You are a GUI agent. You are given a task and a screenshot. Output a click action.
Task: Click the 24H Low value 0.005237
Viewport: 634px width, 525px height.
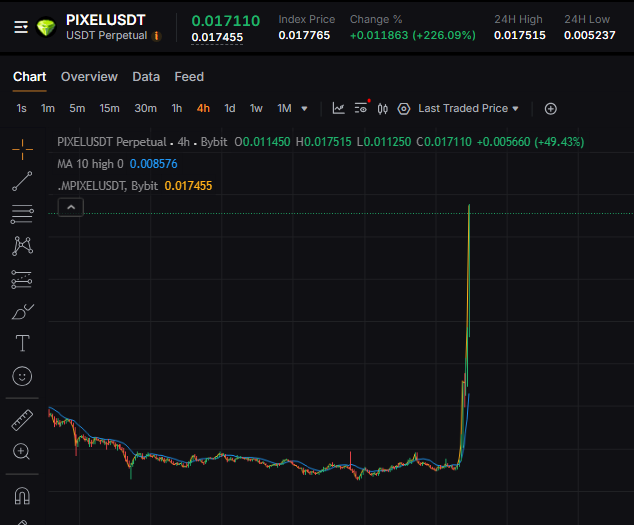coord(590,36)
